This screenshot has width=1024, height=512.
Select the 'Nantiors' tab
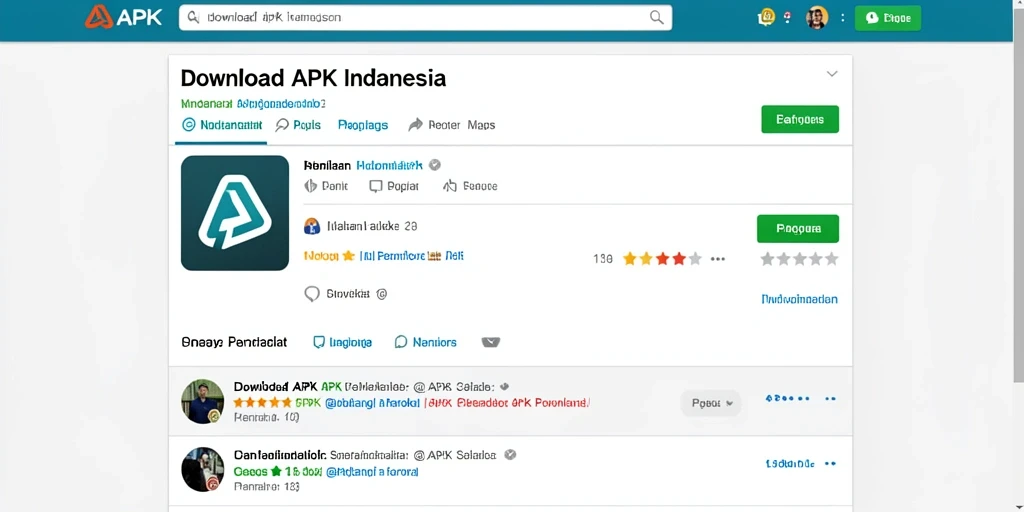click(426, 342)
